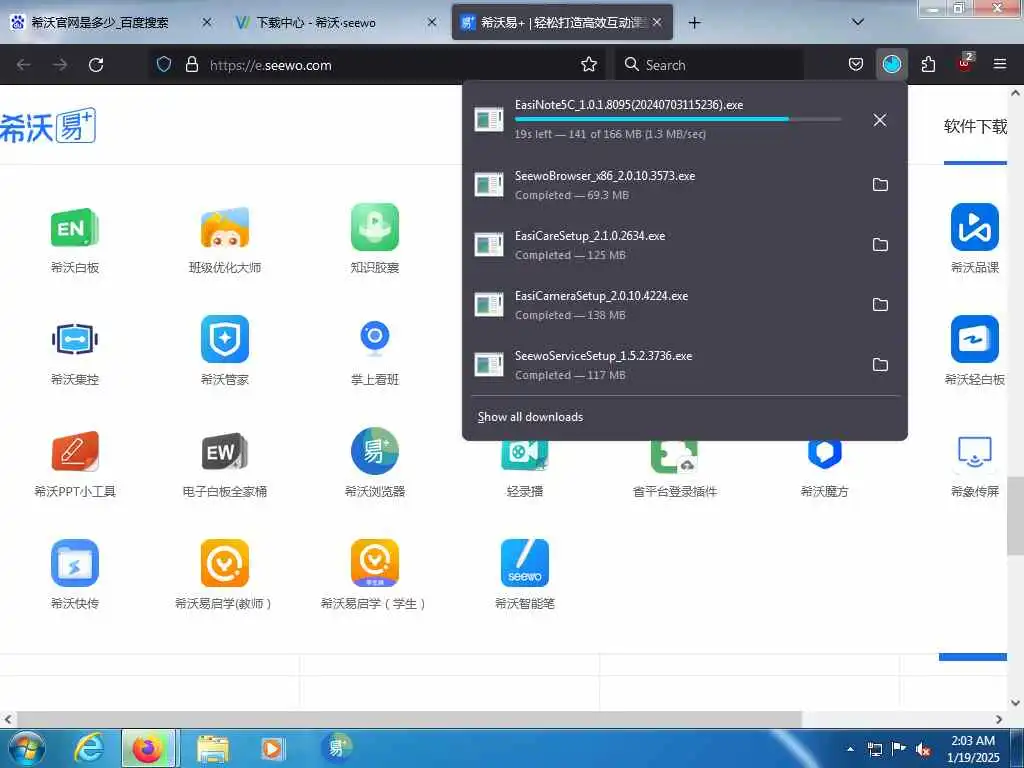Open the 希沃白板 EN app icon
Image resolution: width=1024 pixels, height=768 pixels.
tap(74, 227)
